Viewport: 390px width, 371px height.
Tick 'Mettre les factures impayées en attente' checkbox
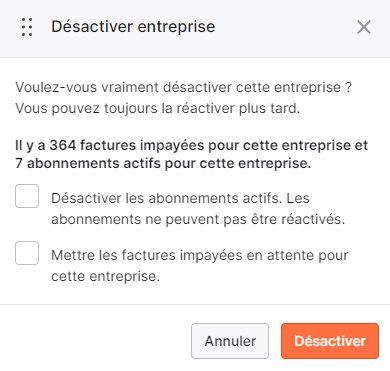tap(27, 253)
